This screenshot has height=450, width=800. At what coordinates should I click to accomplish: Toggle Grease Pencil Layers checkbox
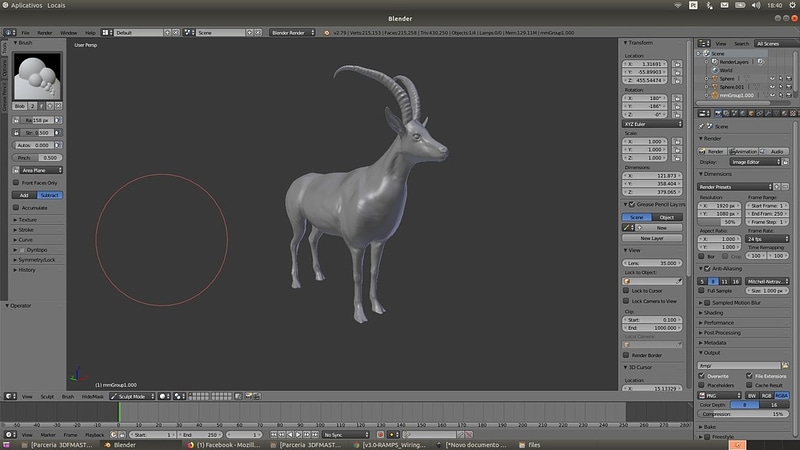pos(632,205)
